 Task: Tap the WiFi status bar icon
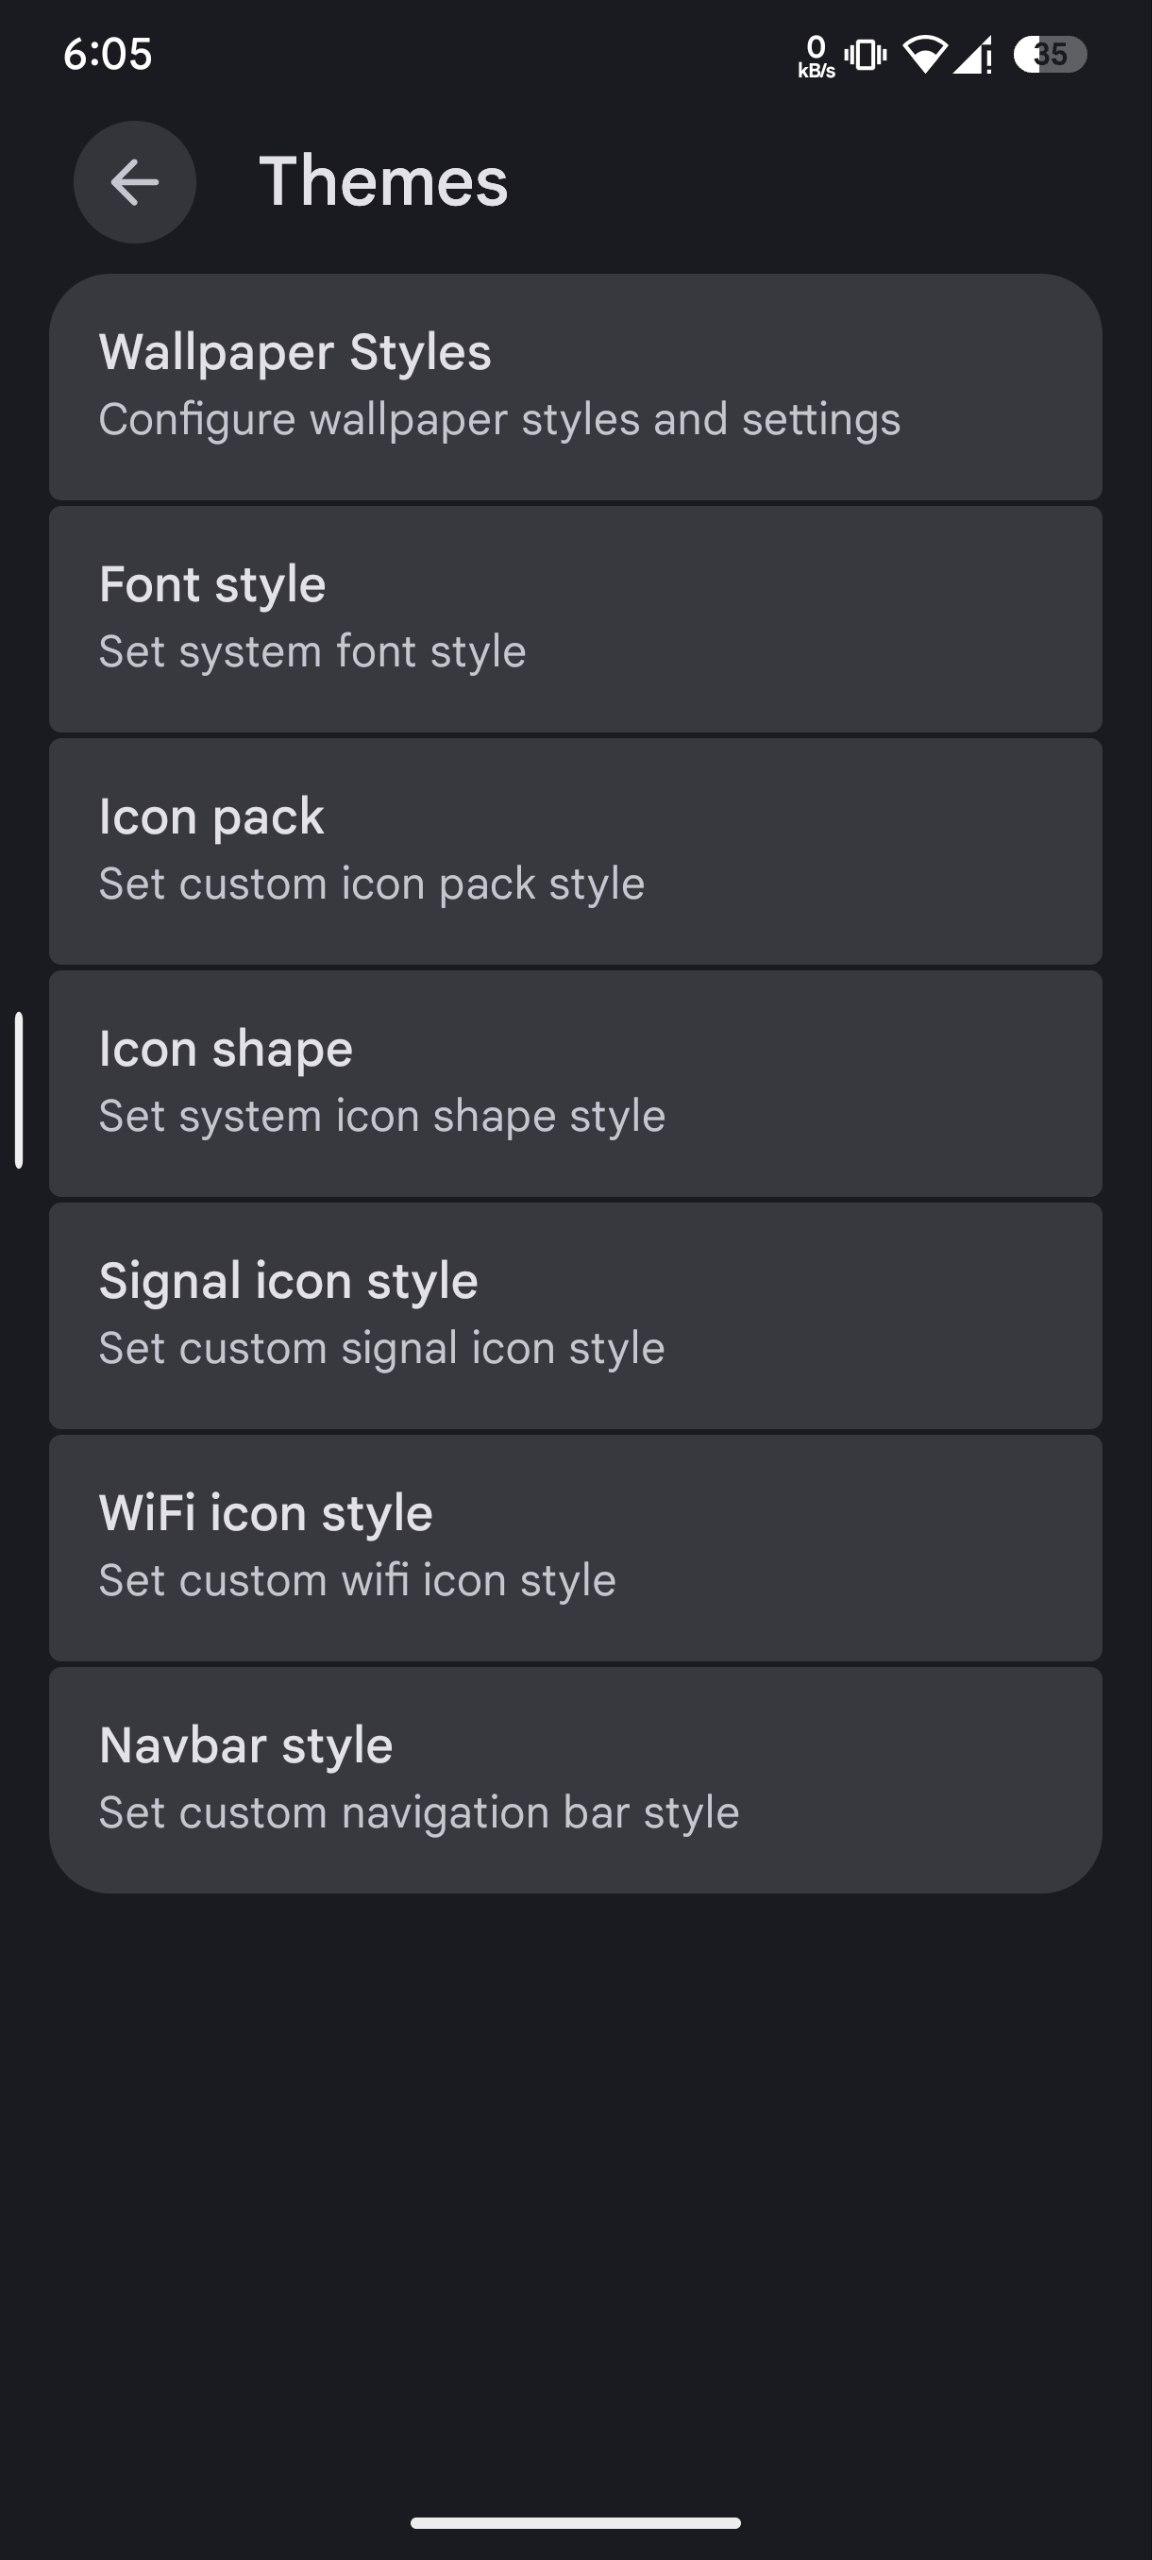(x=925, y=55)
